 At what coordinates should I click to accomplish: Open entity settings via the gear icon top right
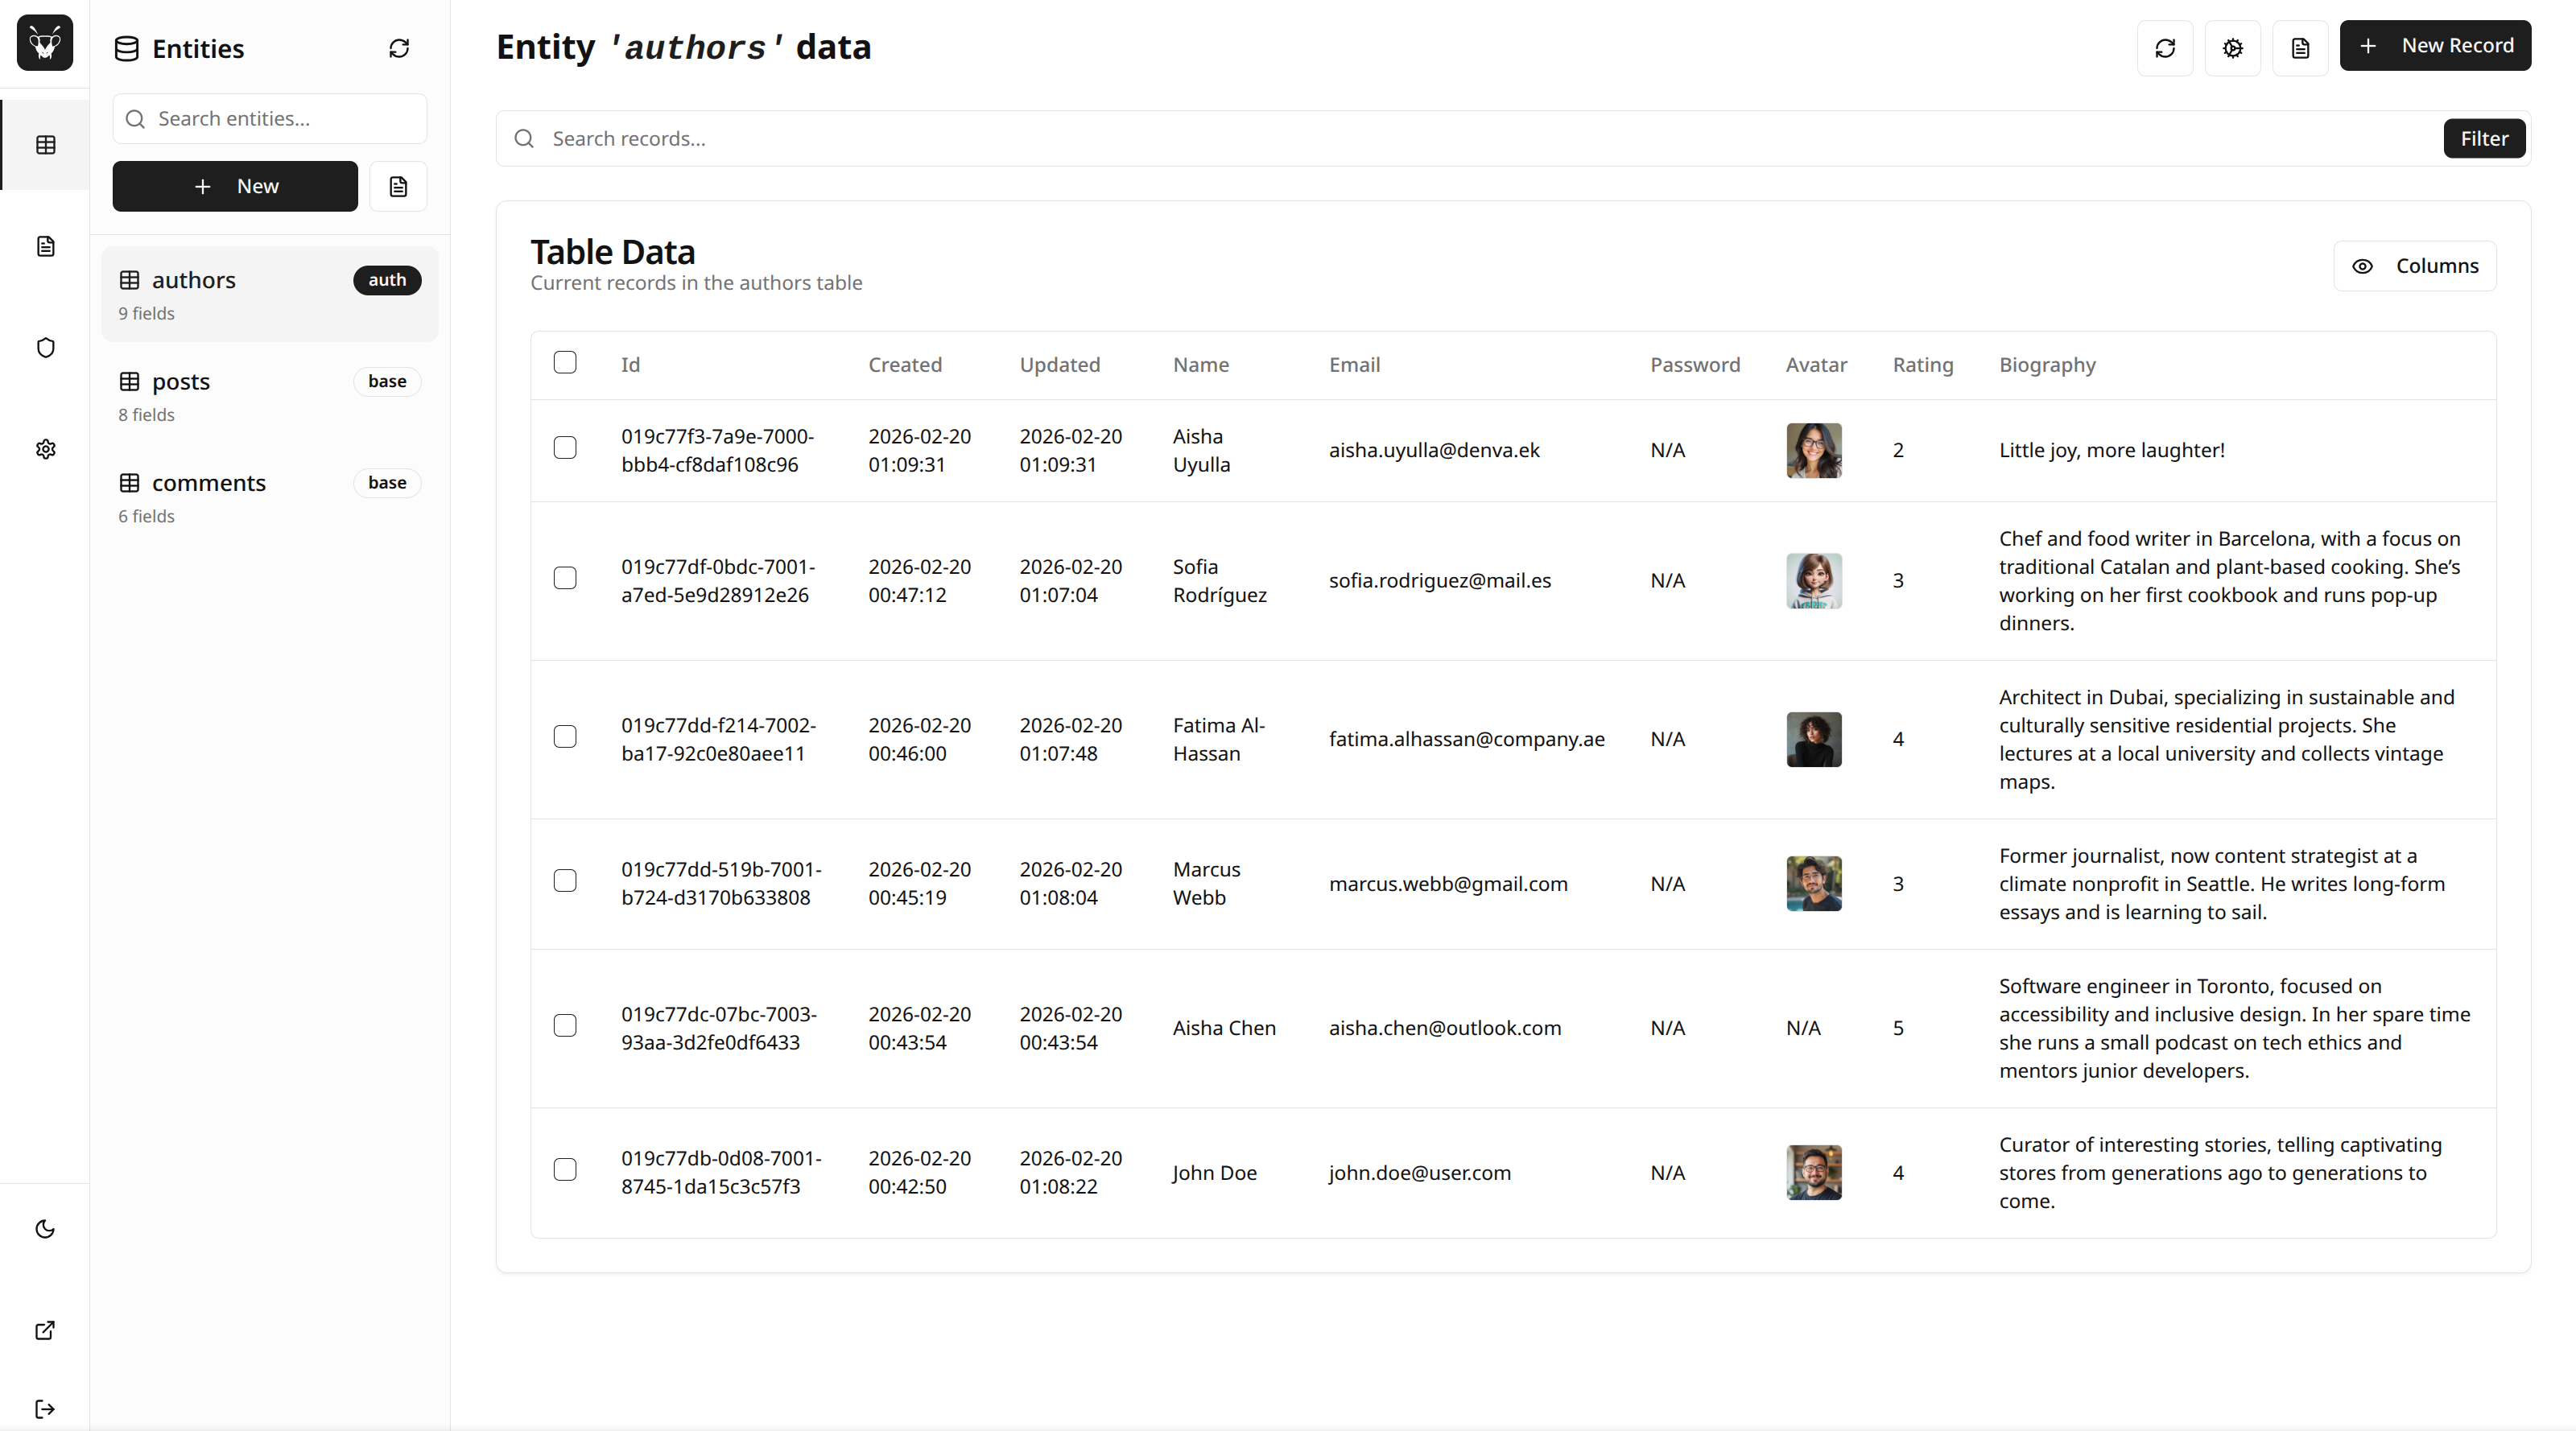click(x=2233, y=47)
